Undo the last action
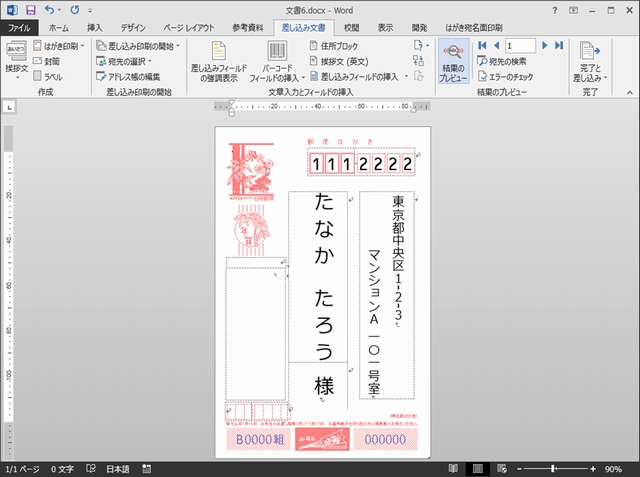Screen dimensions: 640x477 [49, 10]
